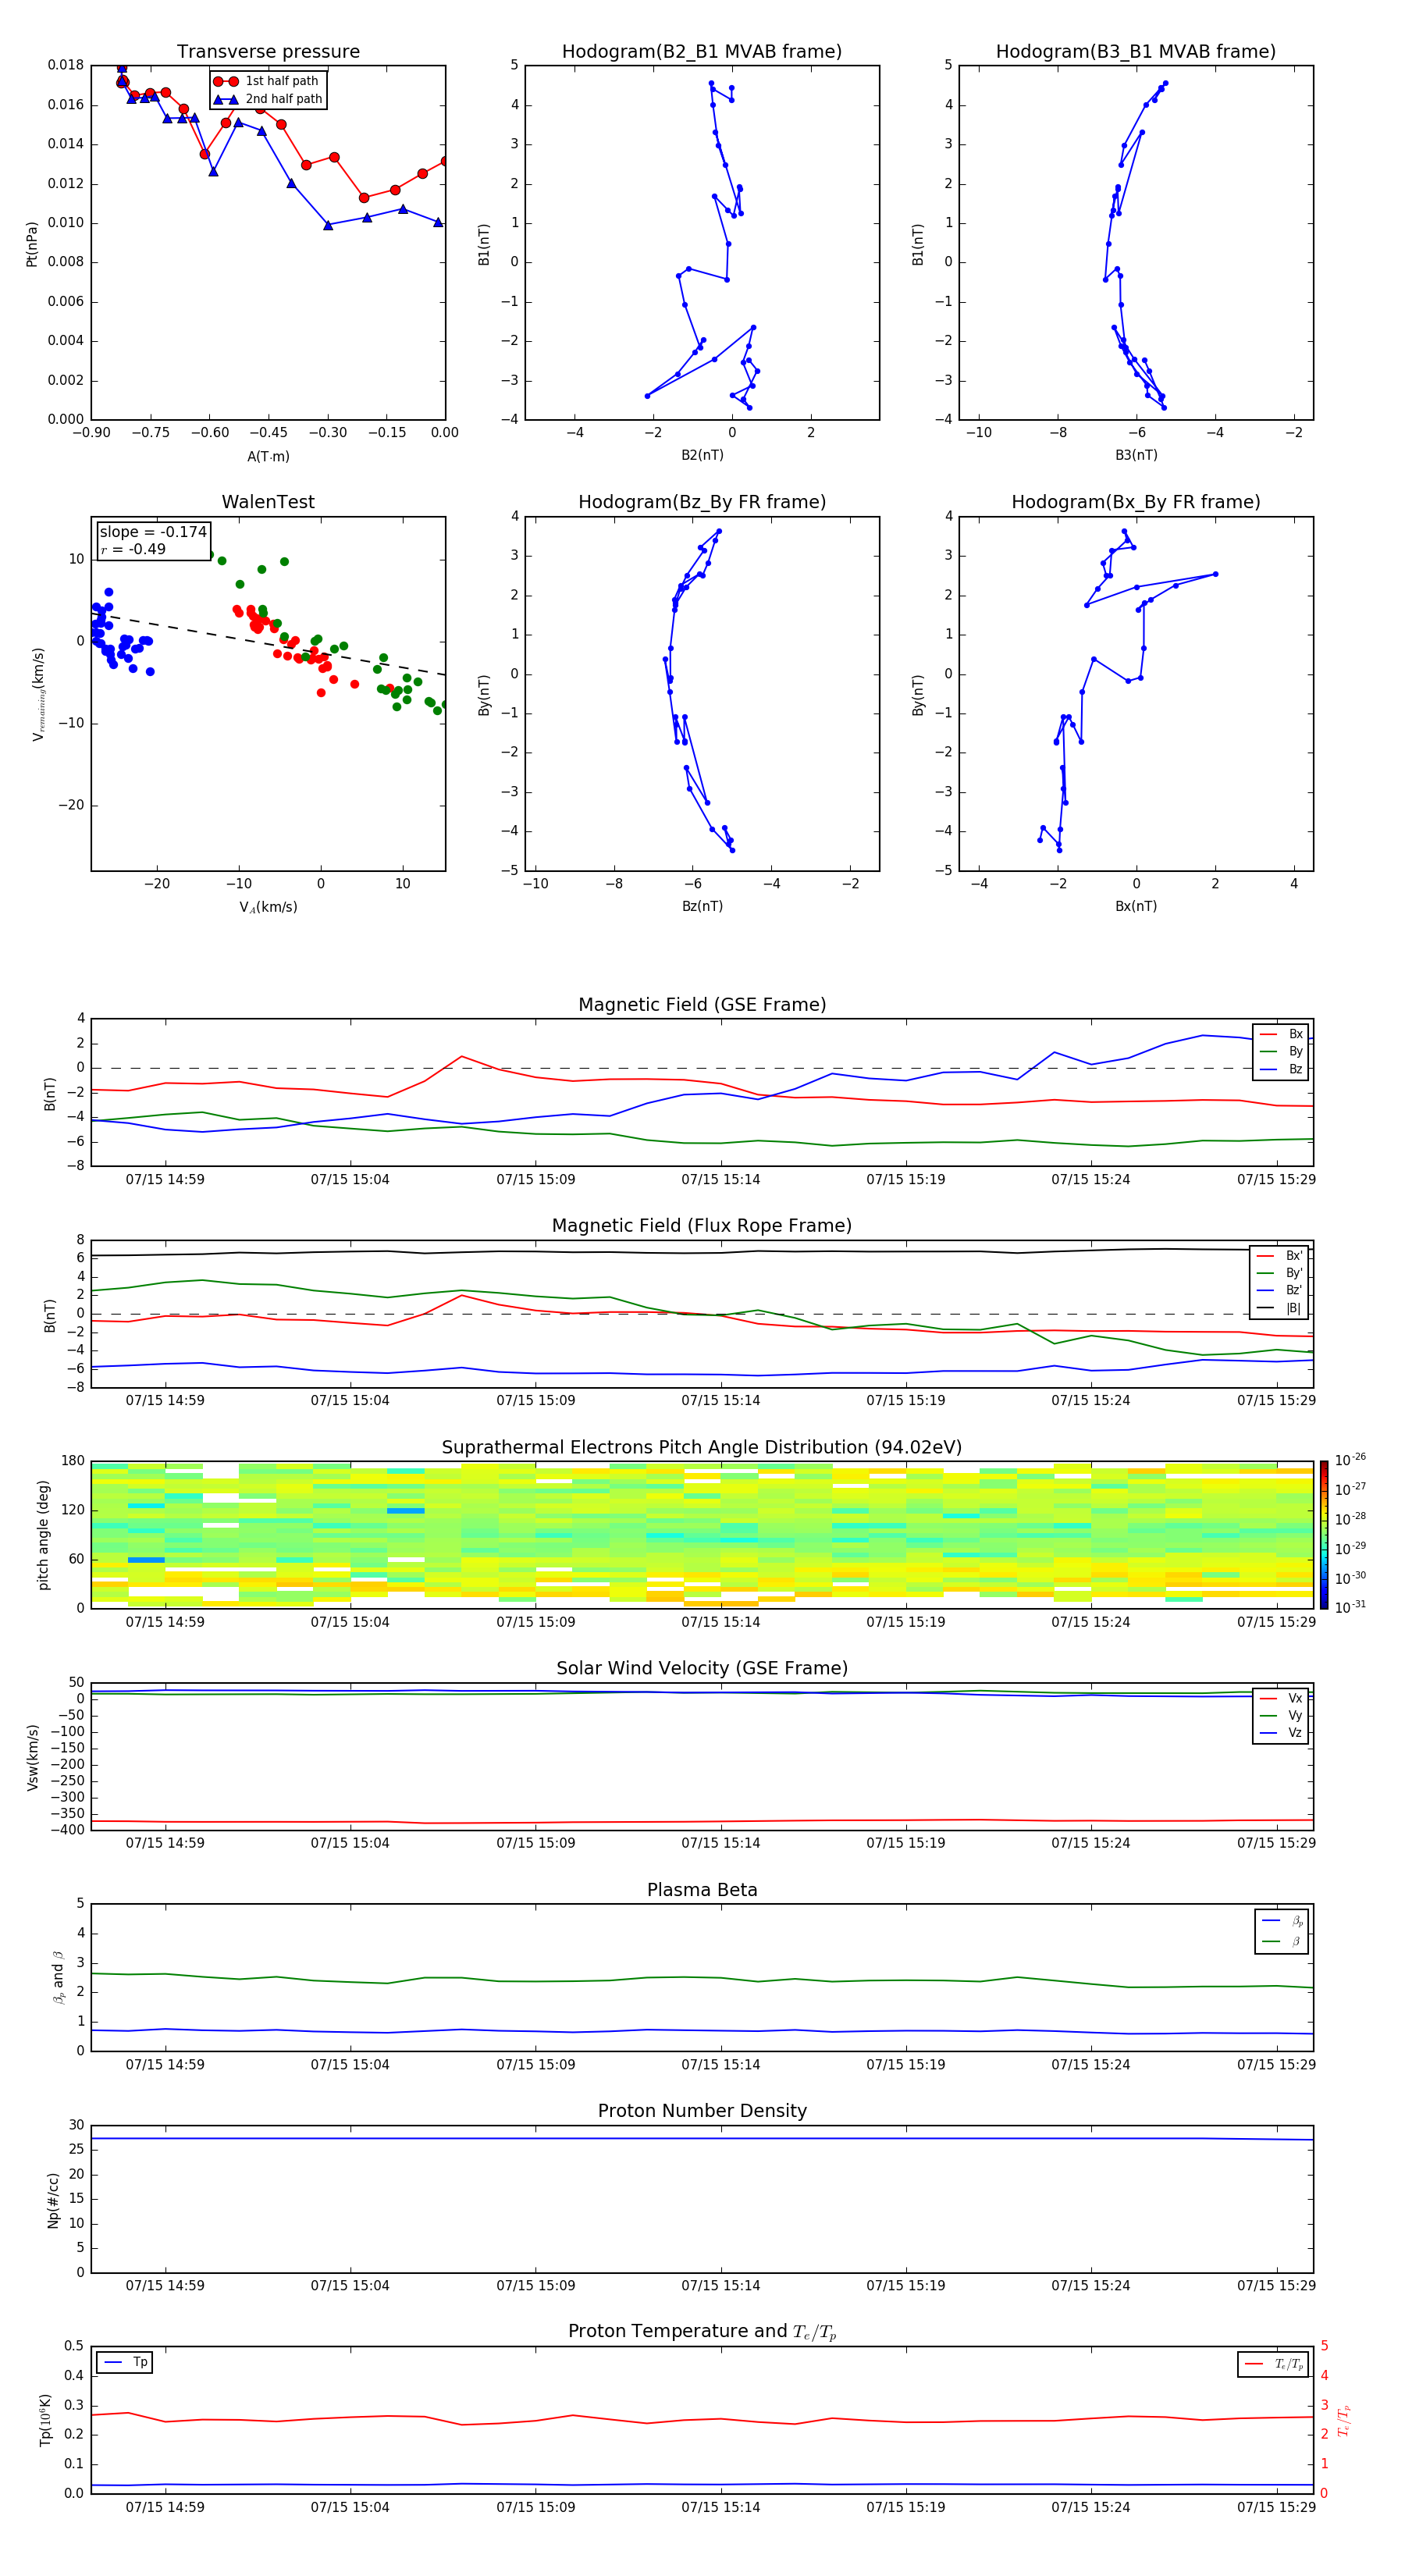Click the 'Proton Number Density' title
Viewport: 1405px width, 2576px height.
(x=702, y=2111)
